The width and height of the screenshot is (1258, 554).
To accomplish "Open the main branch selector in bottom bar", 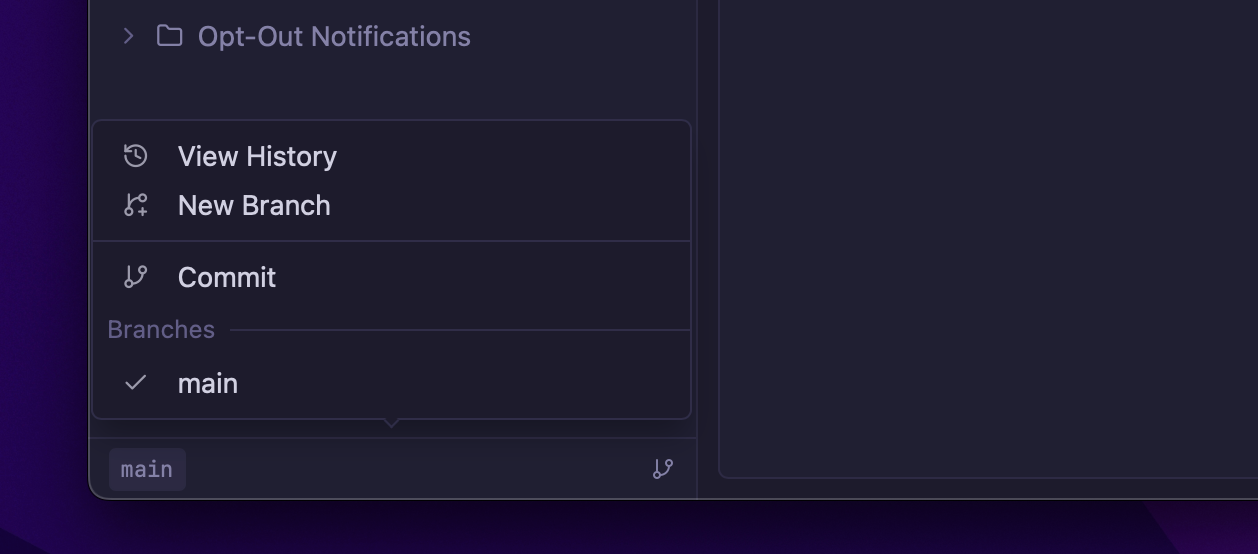I will tap(147, 469).
